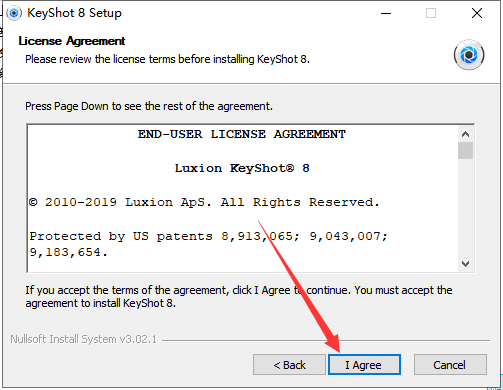Click the license scrollbar up arrow
The image size is (503, 390).
465,134
